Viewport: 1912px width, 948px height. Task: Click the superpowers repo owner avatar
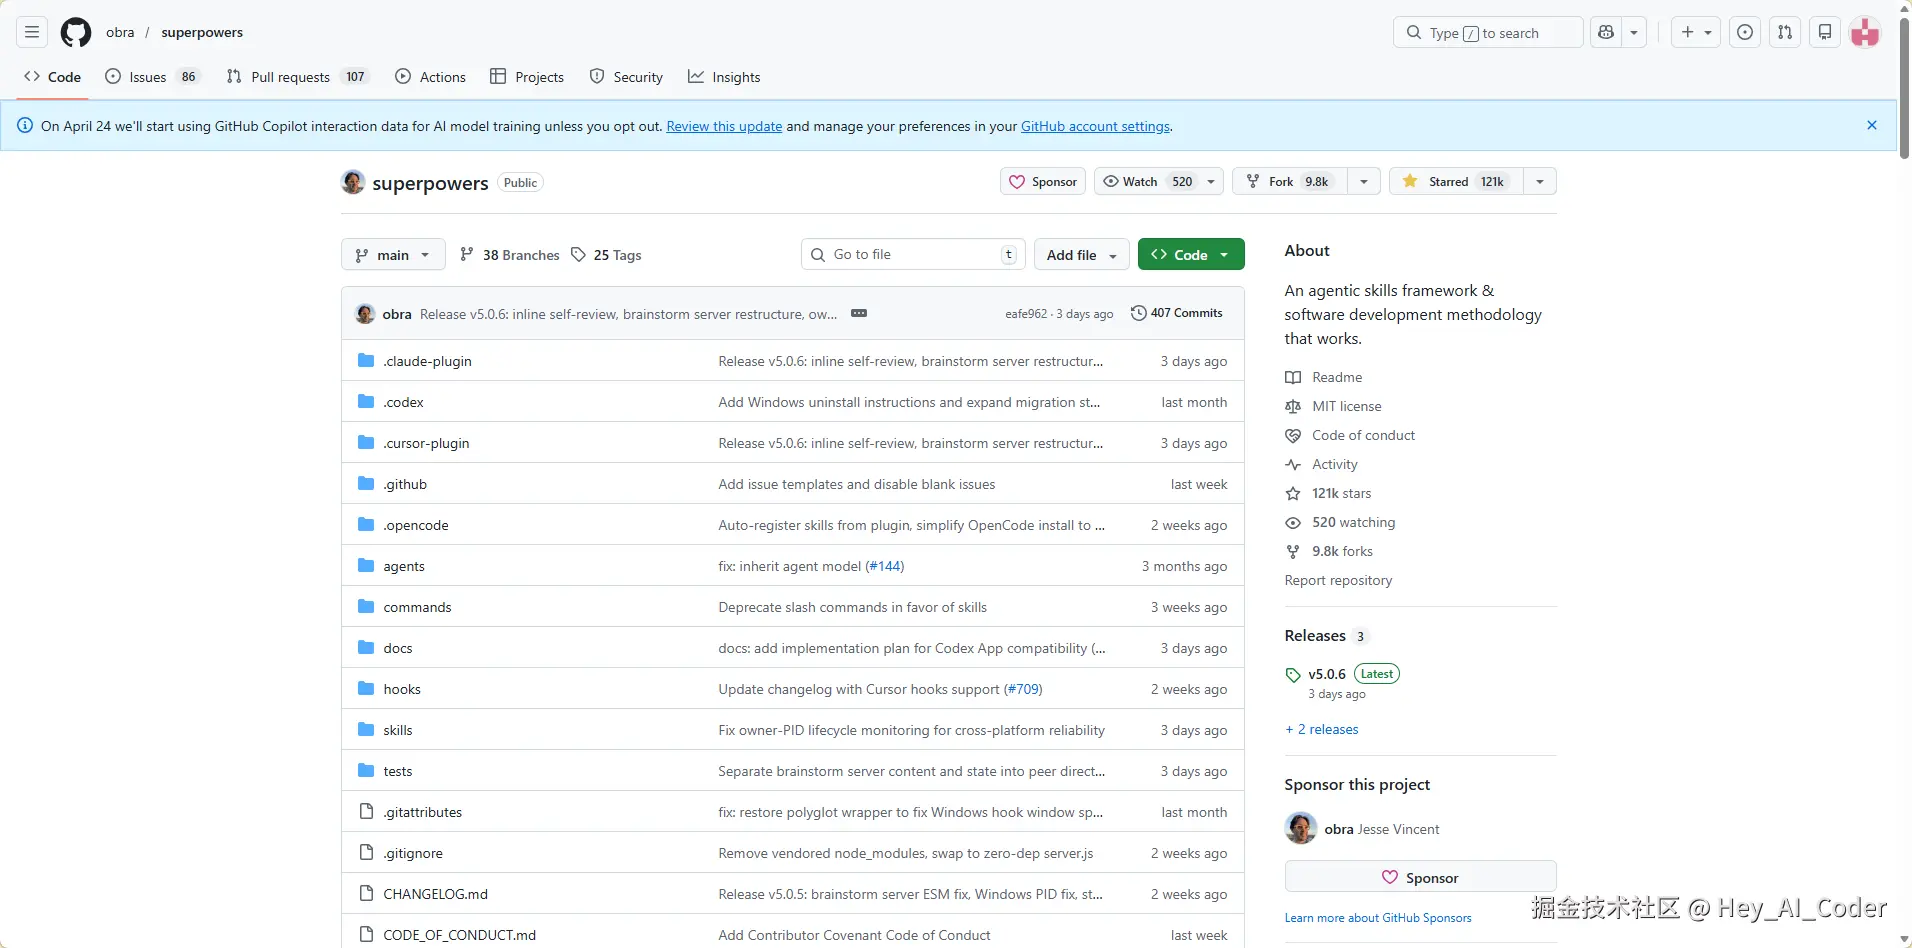pyautogui.click(x=353, y=182)
